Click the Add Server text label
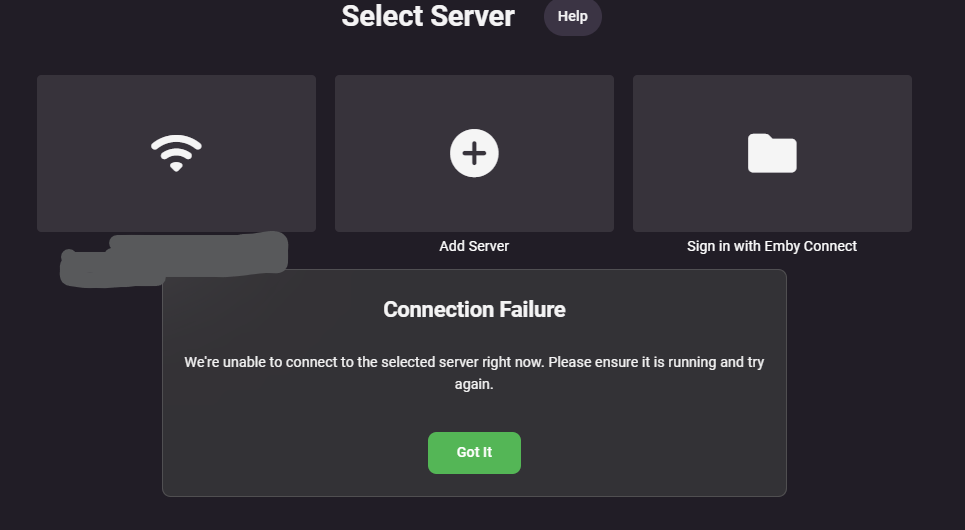 click(474, 246)
